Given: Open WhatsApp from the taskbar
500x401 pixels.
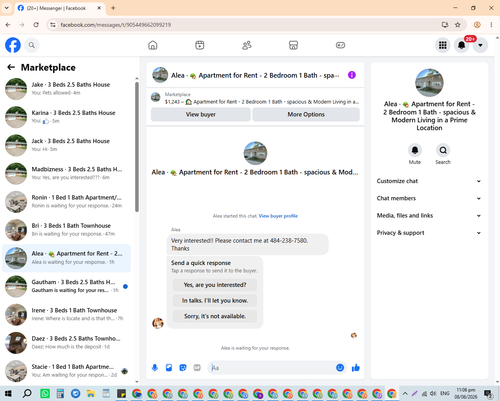Looking at the screenshot, I should pos(45,394).
